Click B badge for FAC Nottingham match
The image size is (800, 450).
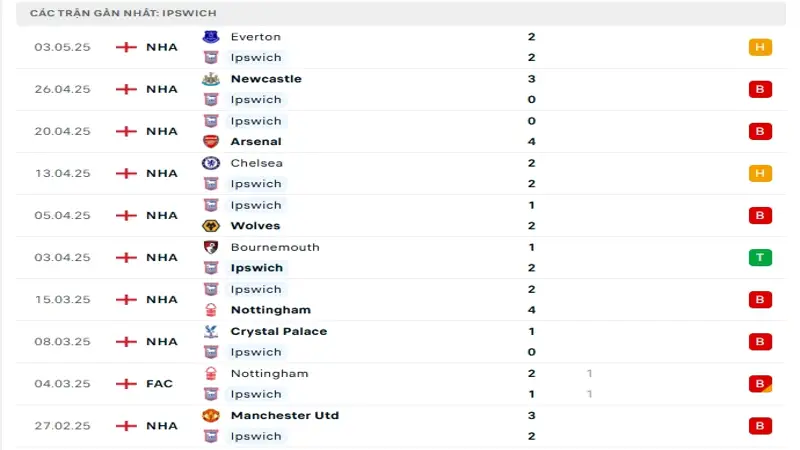coord(759,384)
